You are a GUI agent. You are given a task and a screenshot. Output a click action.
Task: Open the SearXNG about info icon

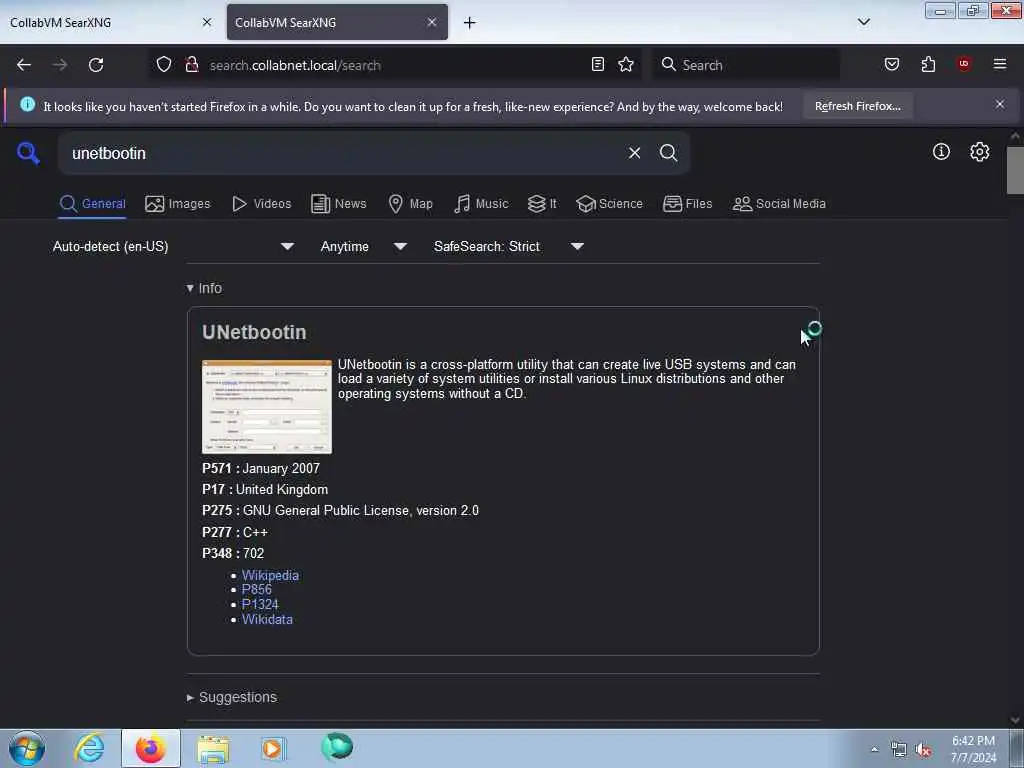tap(941, 152)
